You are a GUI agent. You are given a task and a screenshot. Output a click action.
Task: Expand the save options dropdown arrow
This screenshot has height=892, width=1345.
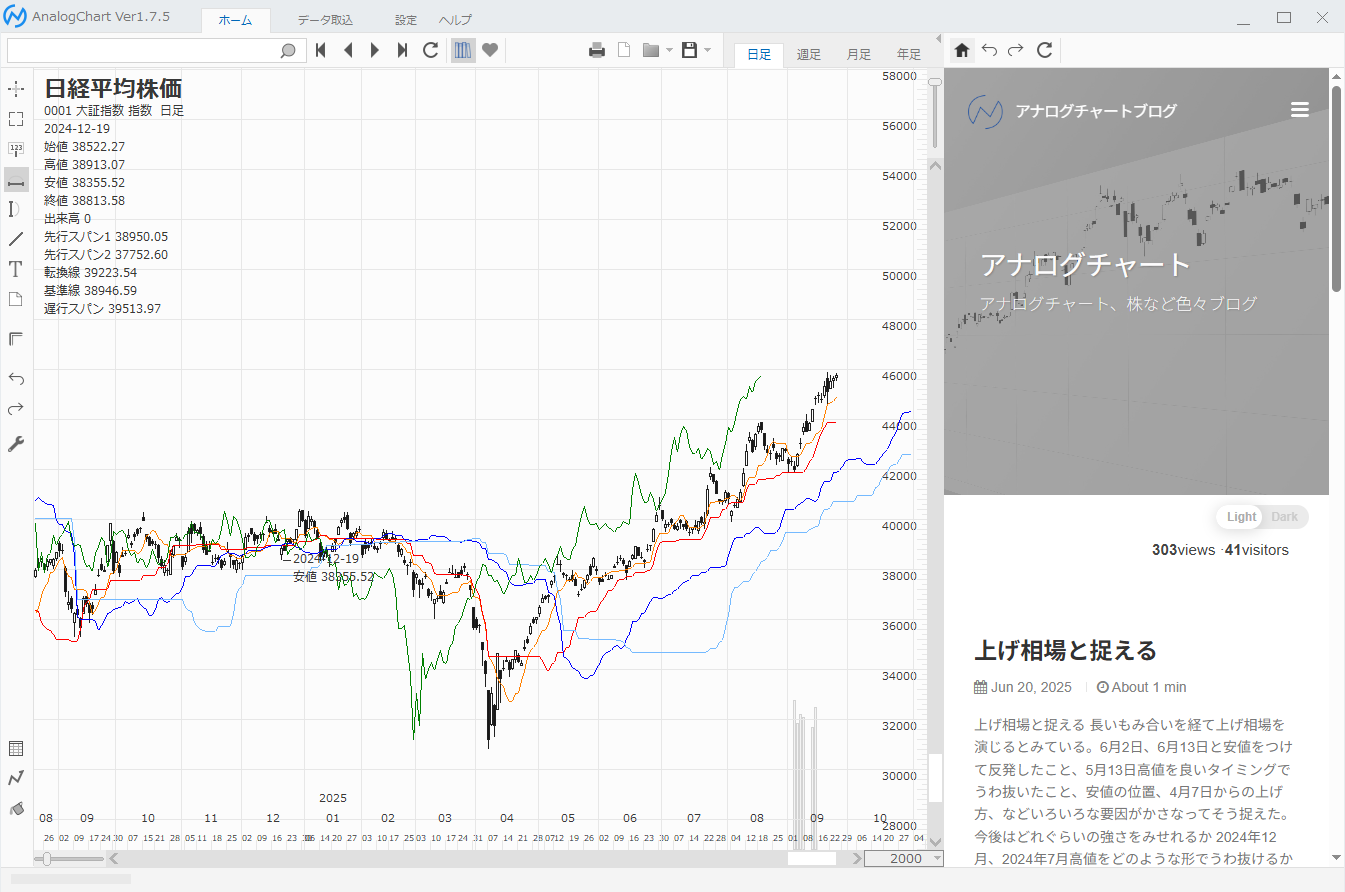pos(707,50)
